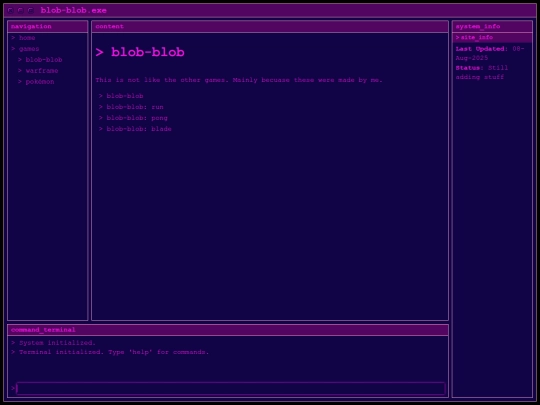
Task: Focus the command terminal input field
Action: tap(231, 388)
